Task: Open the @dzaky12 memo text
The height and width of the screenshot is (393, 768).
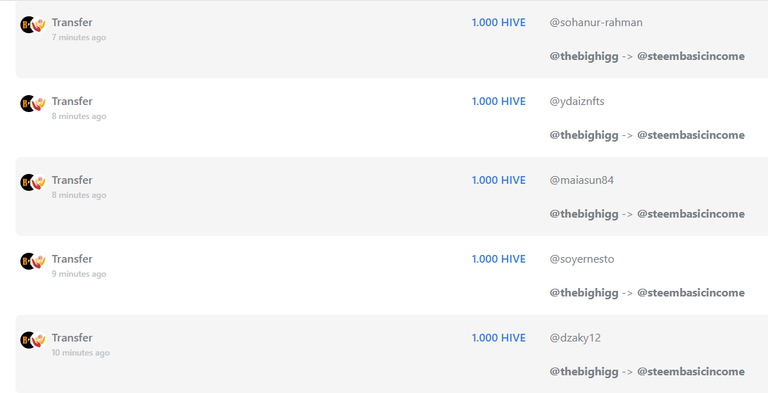Action: click(575, 338)
